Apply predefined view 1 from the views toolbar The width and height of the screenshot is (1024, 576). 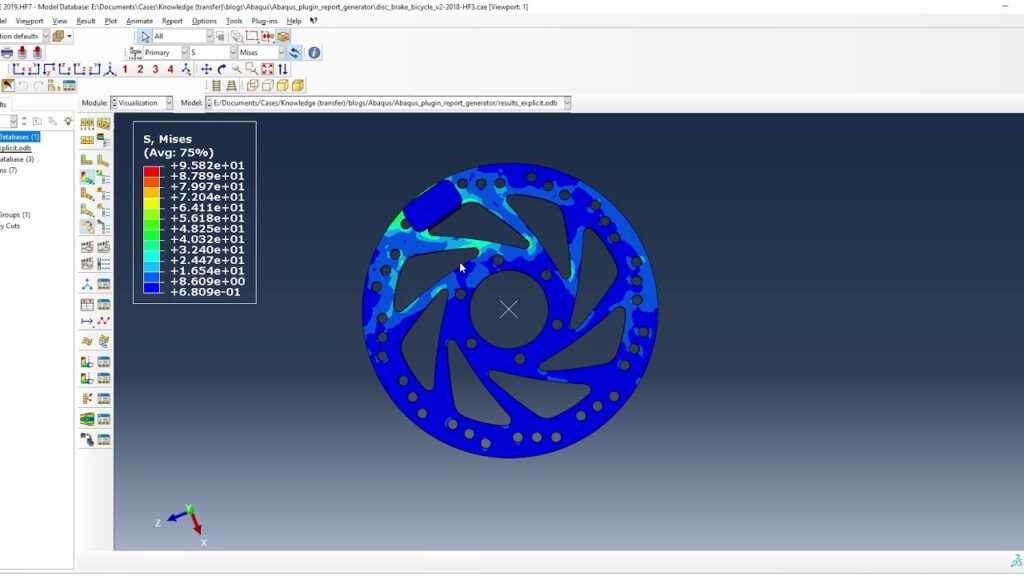pyautogui.click(x=123, y=69)
